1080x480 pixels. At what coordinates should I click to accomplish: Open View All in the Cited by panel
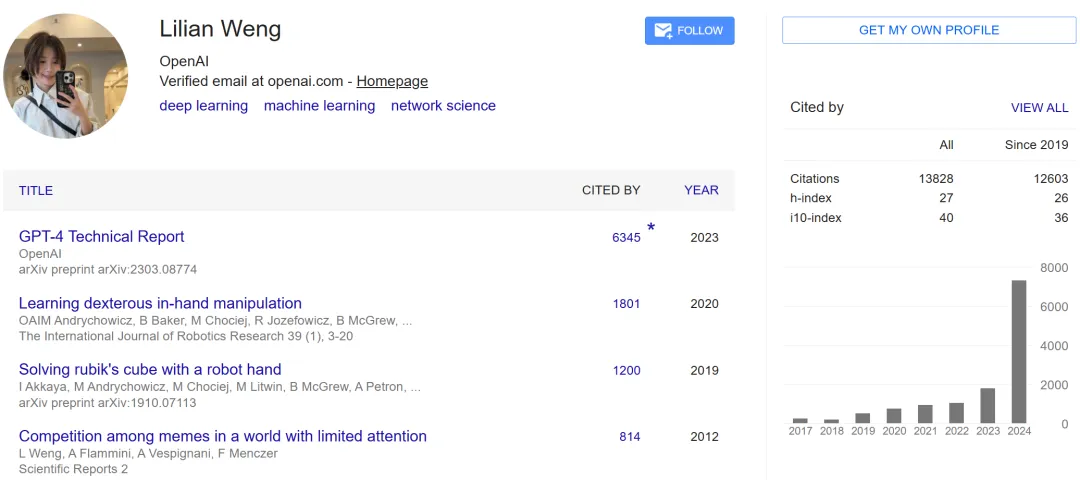pos(1039,107)
